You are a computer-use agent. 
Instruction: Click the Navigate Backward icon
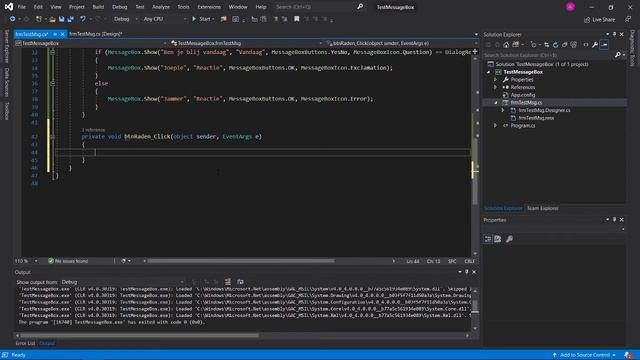(13, 19)
